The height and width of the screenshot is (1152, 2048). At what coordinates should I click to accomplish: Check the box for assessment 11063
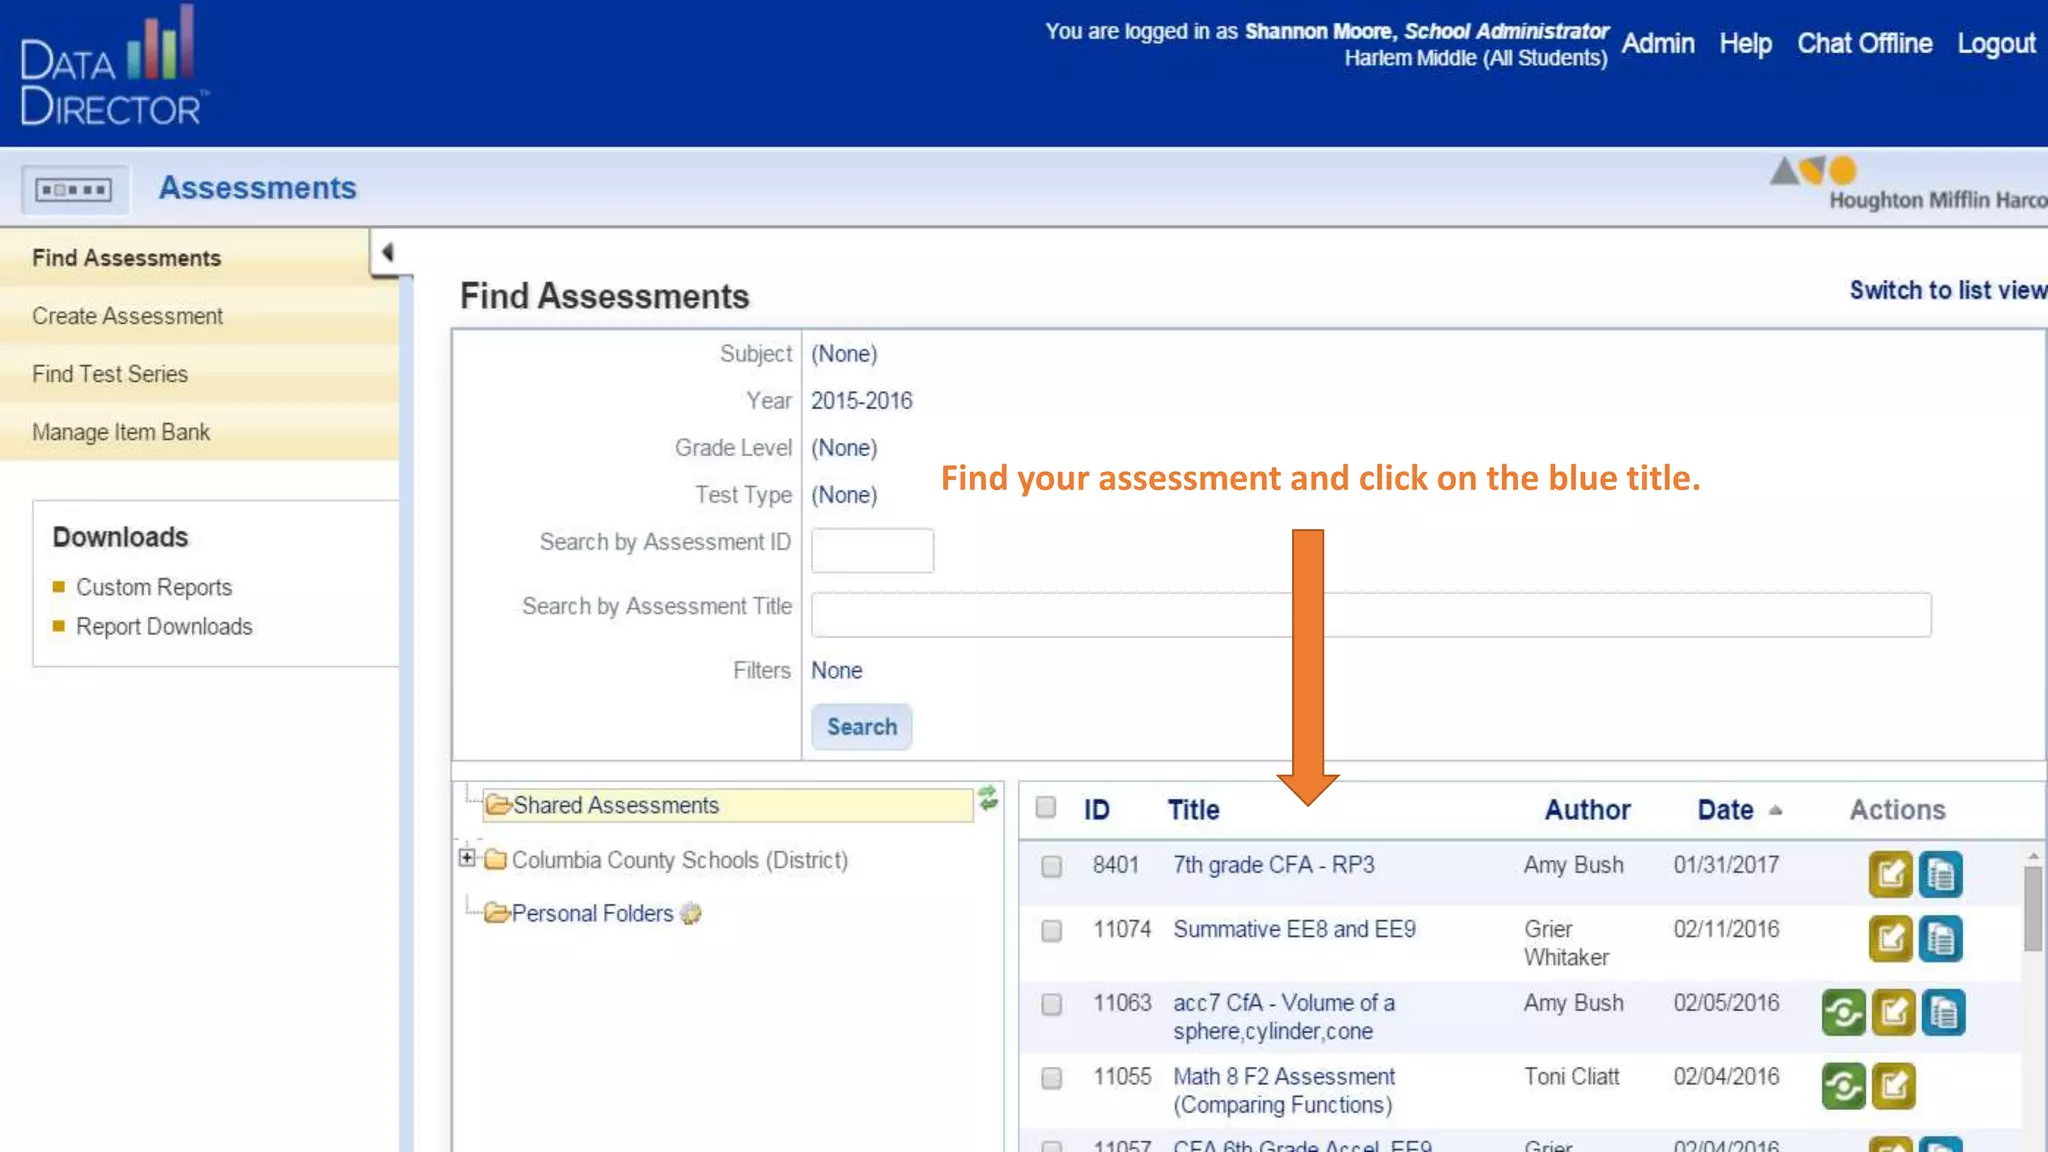coord(1051,1004)
